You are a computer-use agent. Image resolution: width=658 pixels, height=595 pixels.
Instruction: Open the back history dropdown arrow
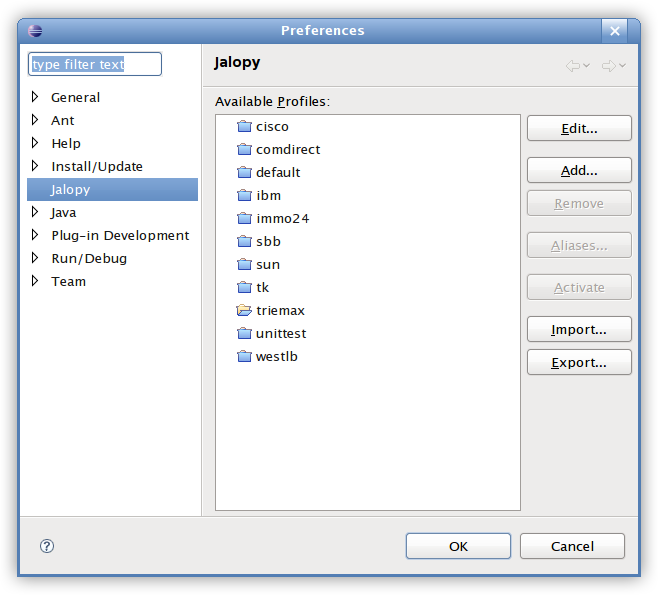click(x=587, y=65)
